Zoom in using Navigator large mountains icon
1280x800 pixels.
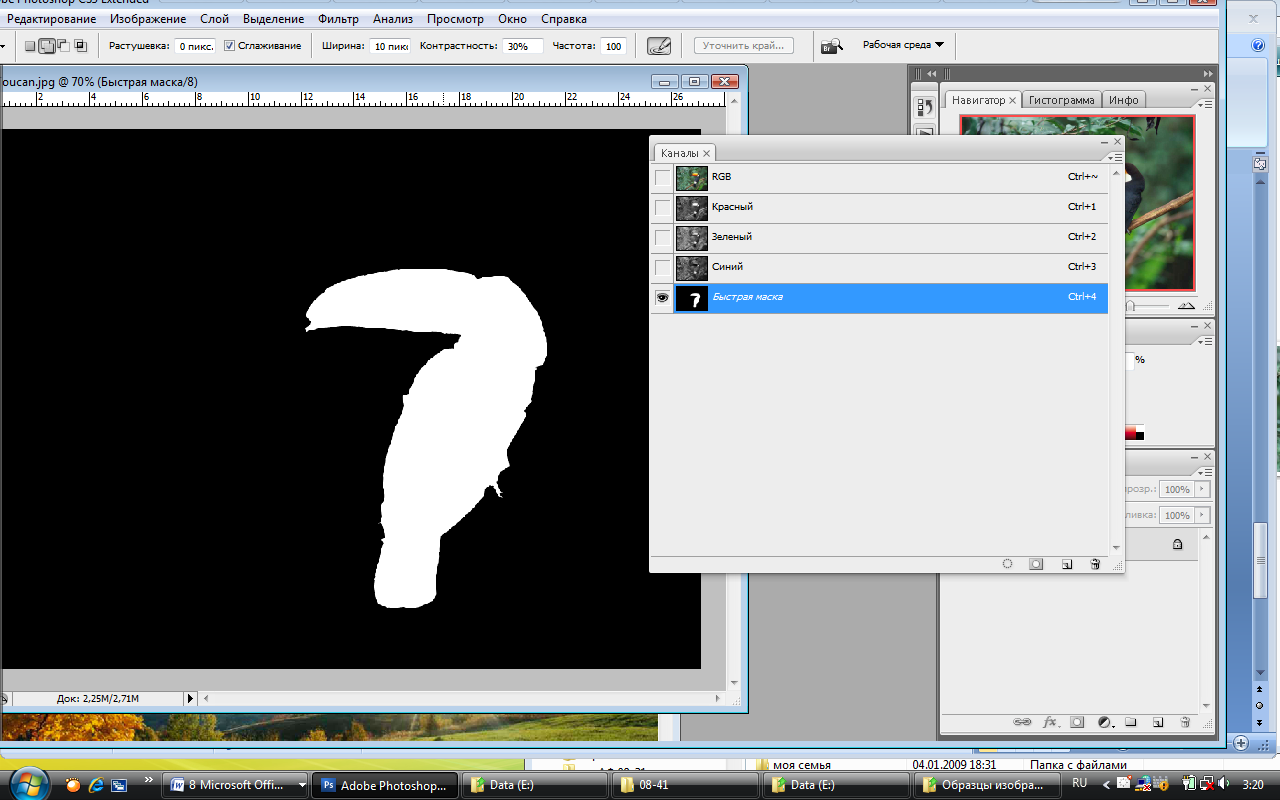coord(1186,305)
